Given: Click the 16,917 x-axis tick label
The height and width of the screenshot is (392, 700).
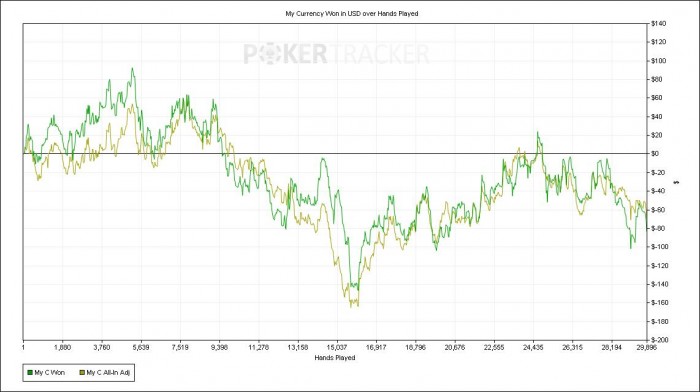Looking at the screenshot, I should point(376,347).
